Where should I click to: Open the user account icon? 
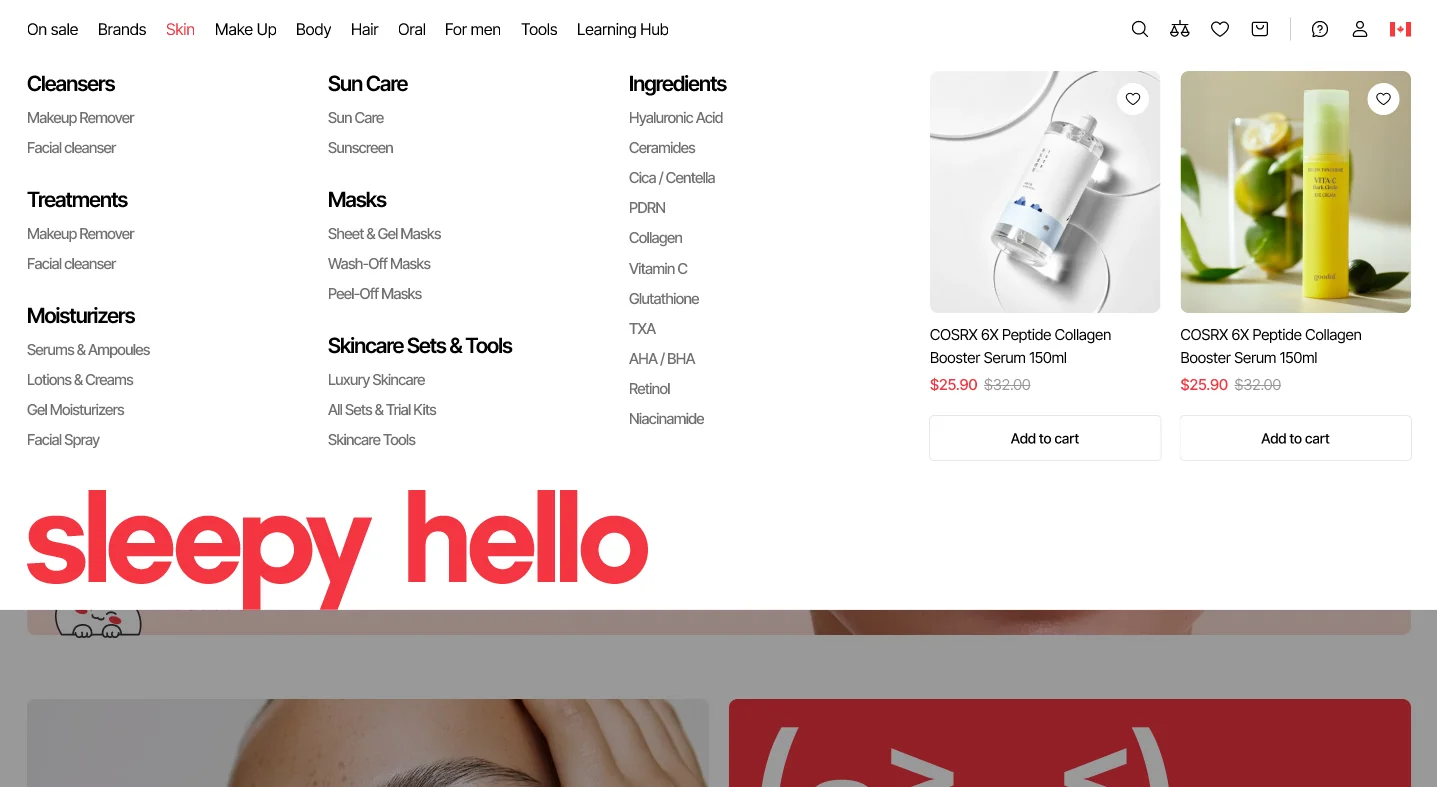point(1359,29)
